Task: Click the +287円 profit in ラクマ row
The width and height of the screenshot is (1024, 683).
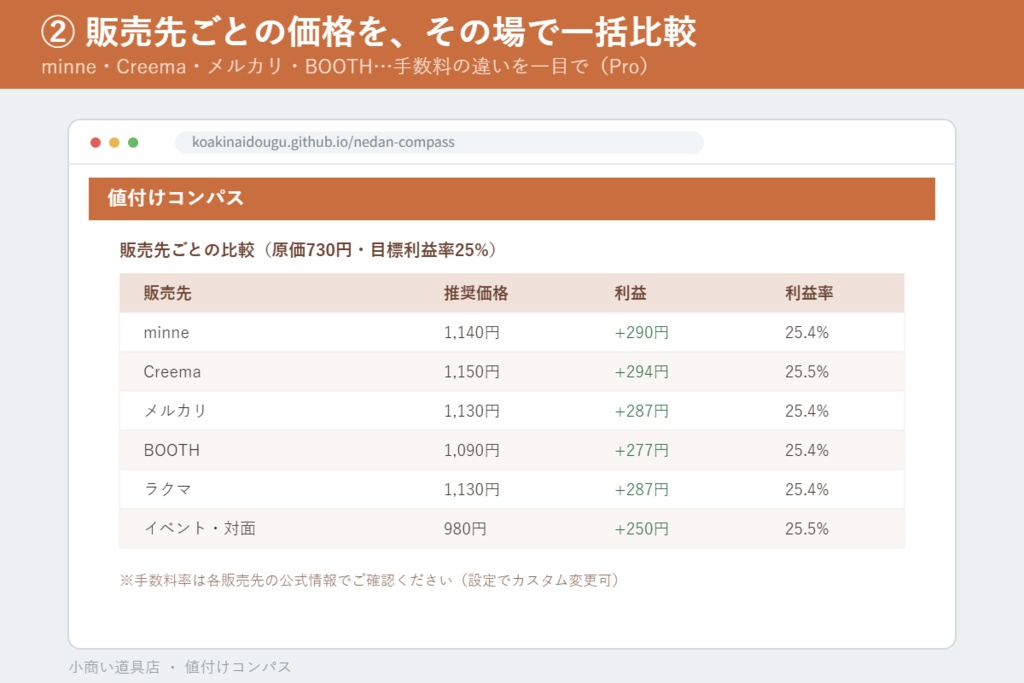Action: point(641,489)
